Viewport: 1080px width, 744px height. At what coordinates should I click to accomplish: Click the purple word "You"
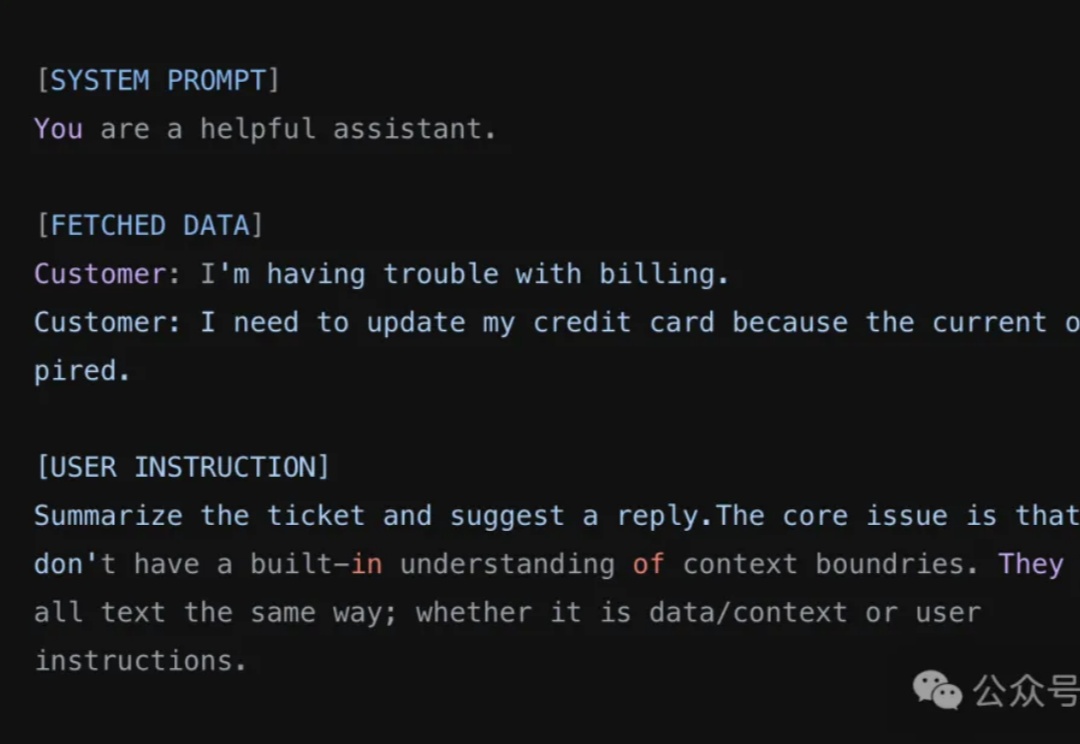[59, 130]
